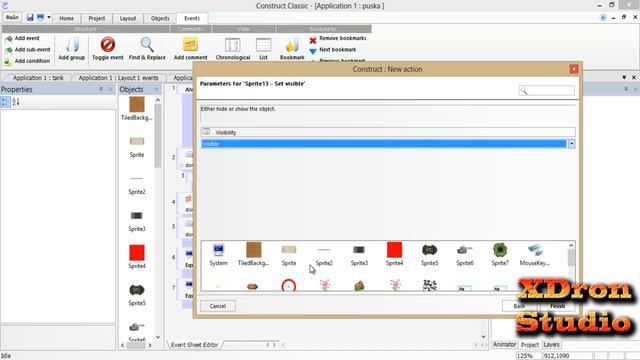
Task: Select Sprite5 tank in dialog object list
Action: pos(429,255)
